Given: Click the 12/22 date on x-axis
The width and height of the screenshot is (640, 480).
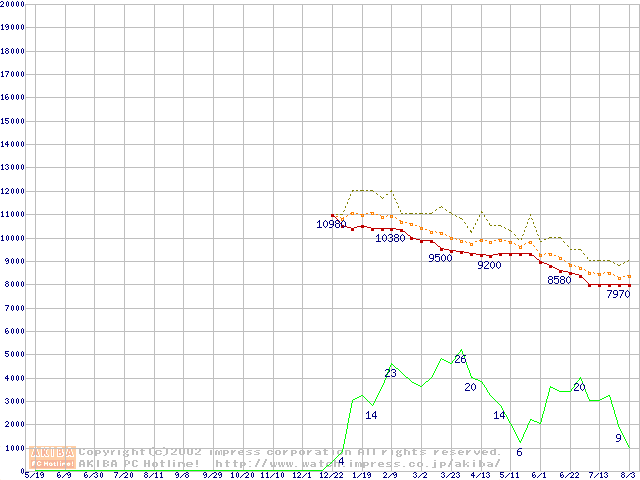Looking at the screenshot, I should (x=331, y=475).
